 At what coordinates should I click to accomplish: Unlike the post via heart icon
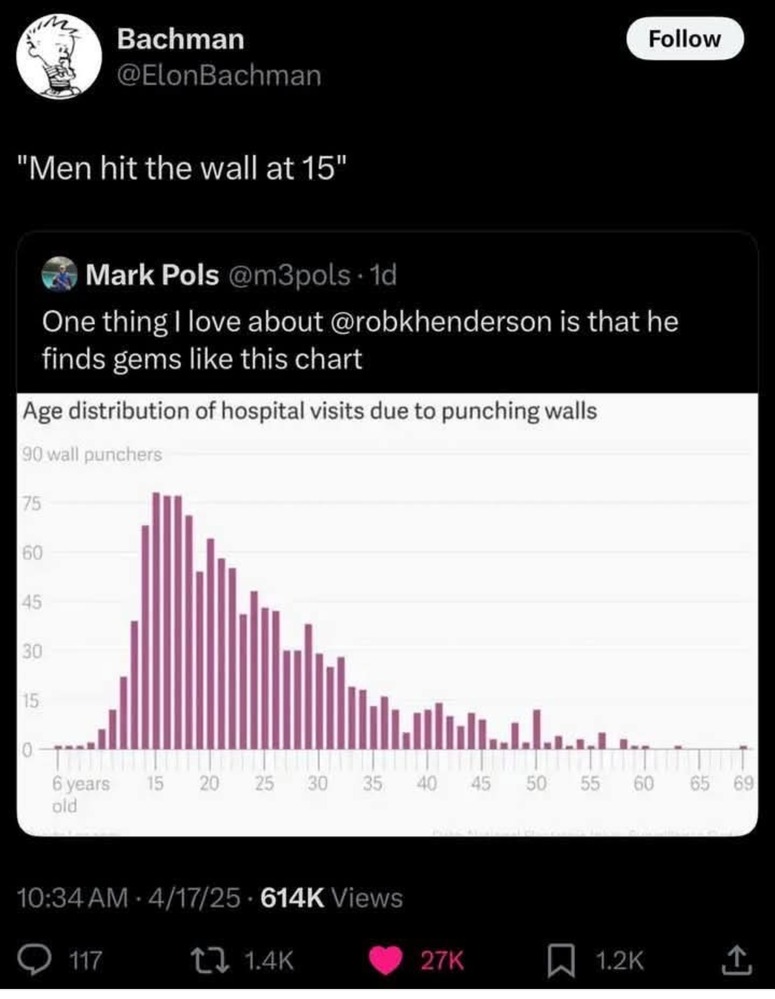pos(385,959)
